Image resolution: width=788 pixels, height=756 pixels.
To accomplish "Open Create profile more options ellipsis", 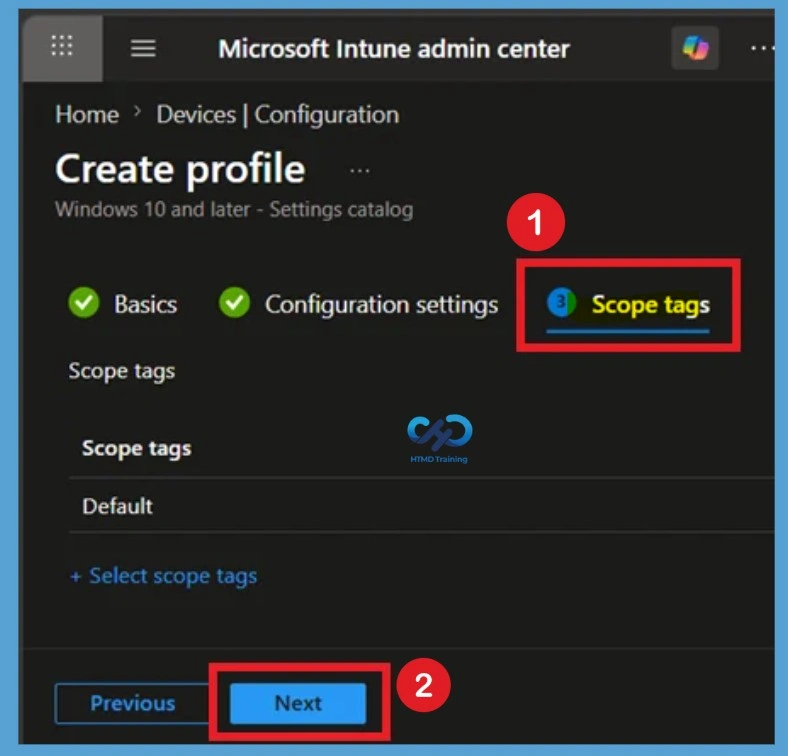I will pos(359,171).
